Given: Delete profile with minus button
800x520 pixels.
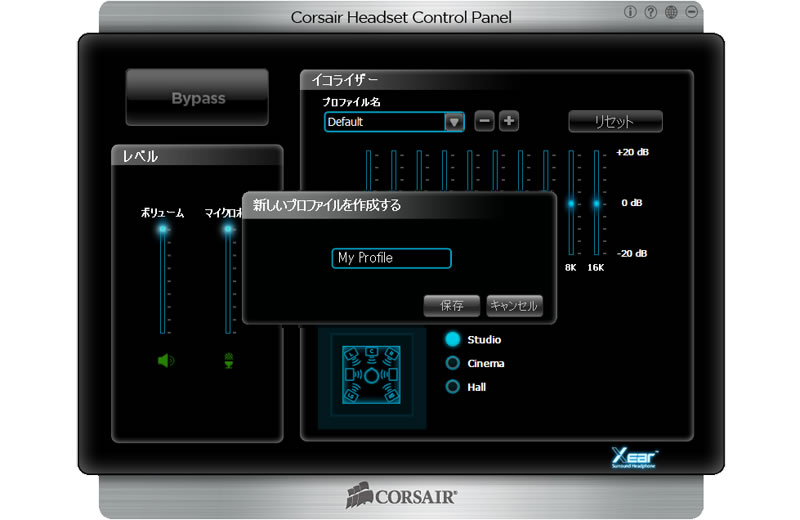Looking at the screenshot, I should [x=484, y=121].
